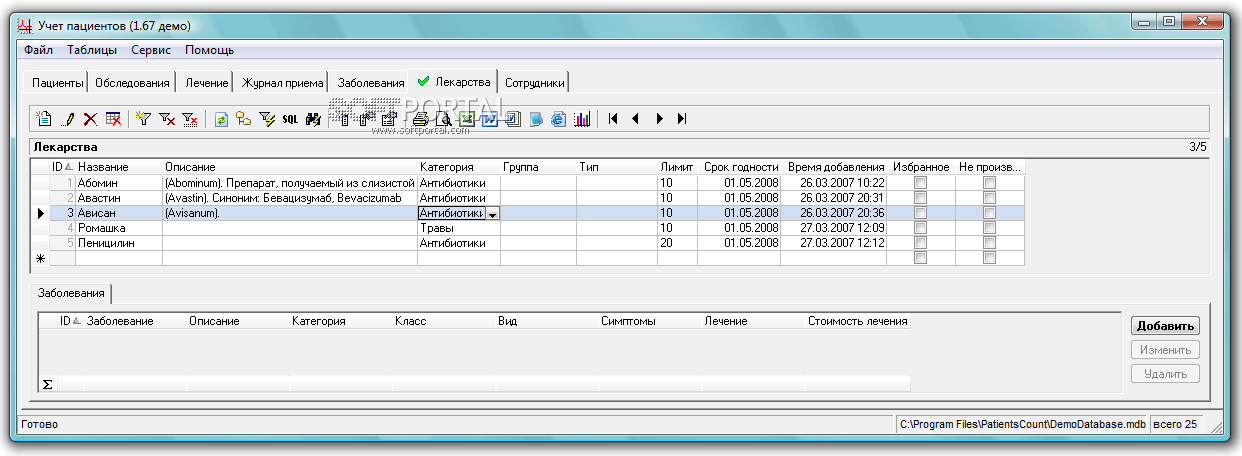
Task: Go to first record arrow
Action: pos(613,119)
